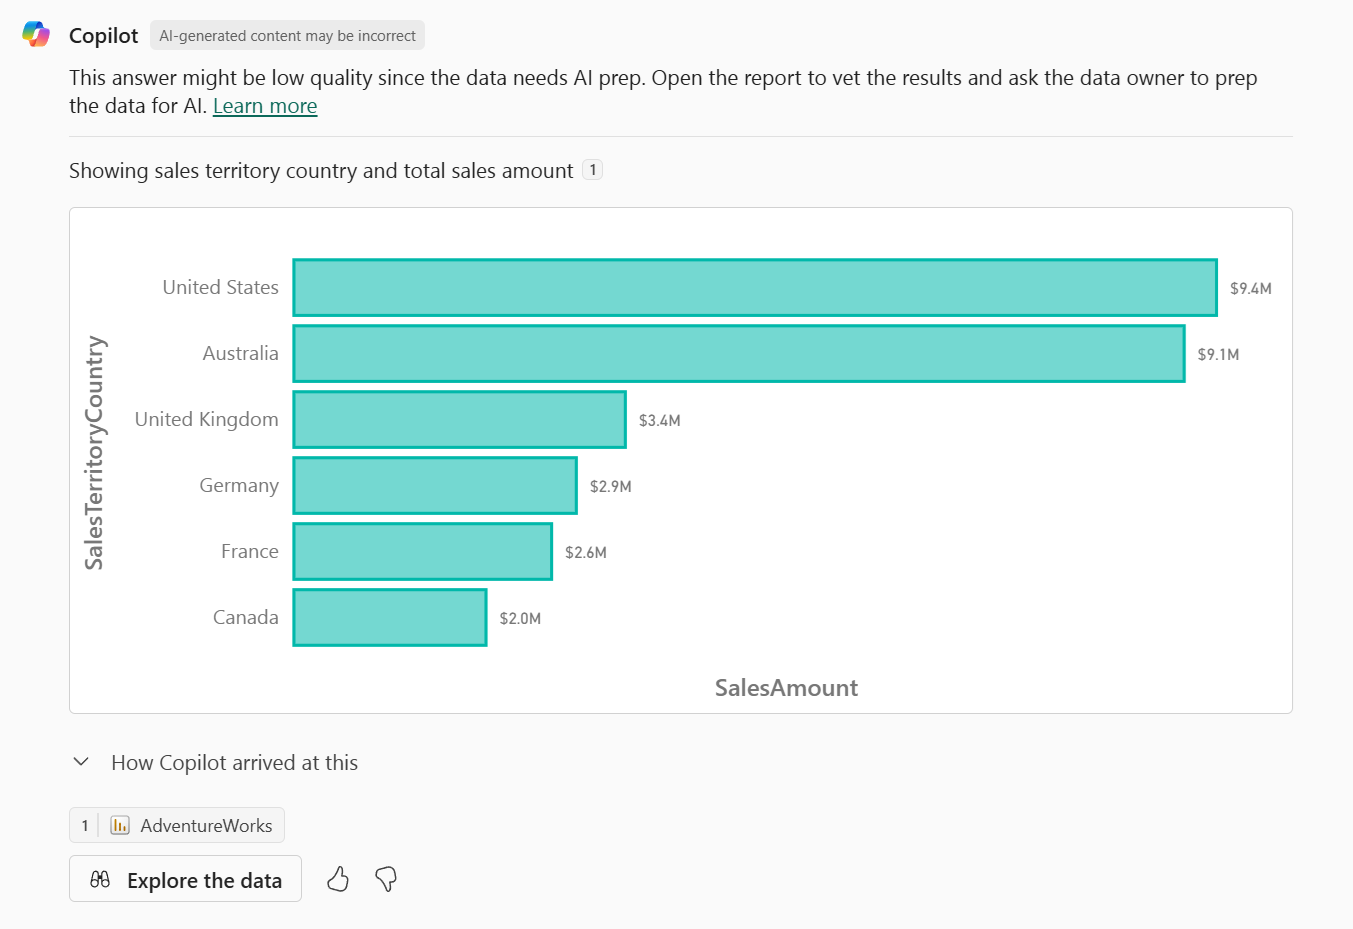The width and height of the screenshot is (1353, 929).
Task: Click the binoculars icon on Explore button
Action: point(100,880)
